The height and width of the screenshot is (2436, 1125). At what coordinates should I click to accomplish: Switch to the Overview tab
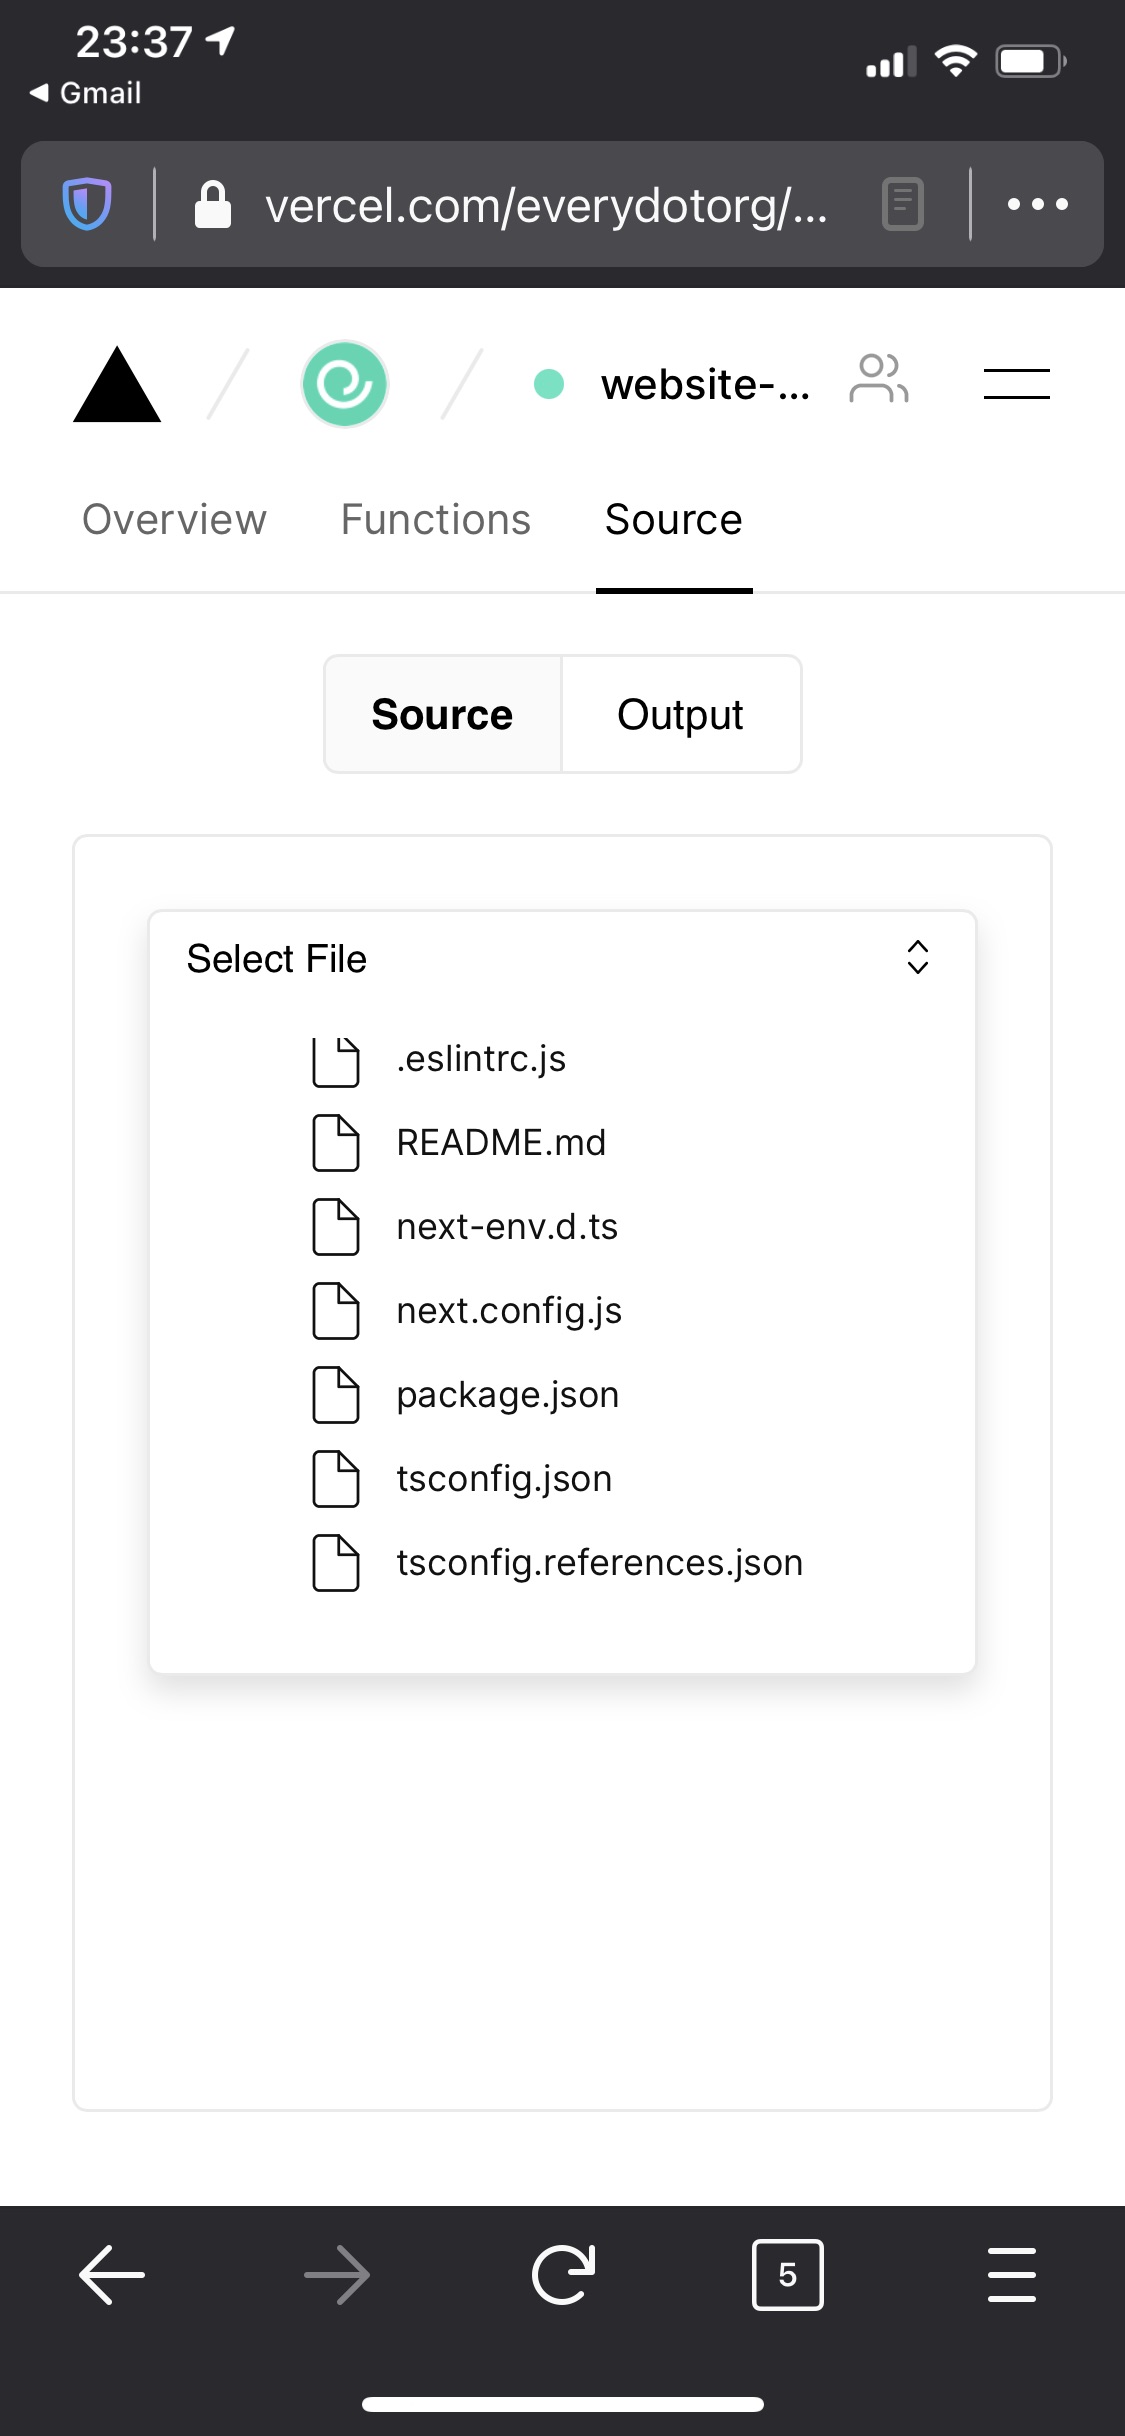pyautogui.click(x=174, y=520)
